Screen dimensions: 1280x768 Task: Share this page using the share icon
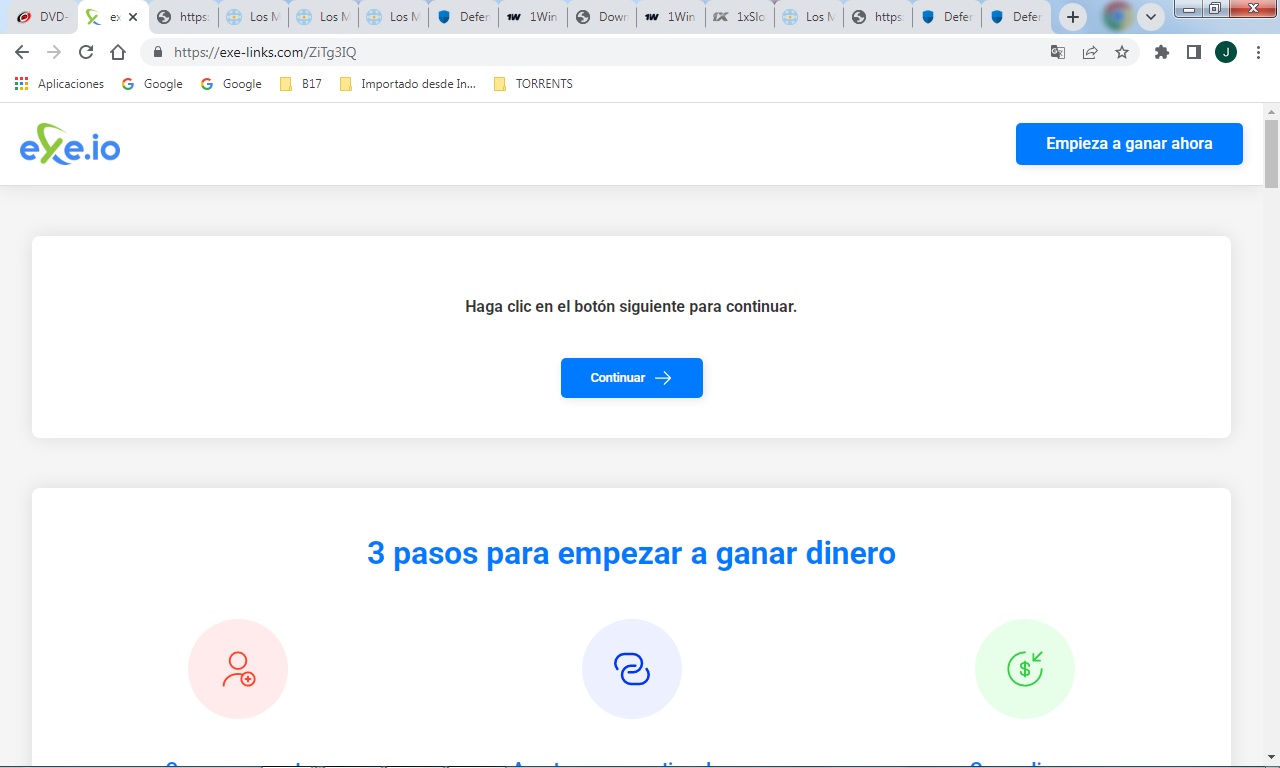click(1090, 52)
